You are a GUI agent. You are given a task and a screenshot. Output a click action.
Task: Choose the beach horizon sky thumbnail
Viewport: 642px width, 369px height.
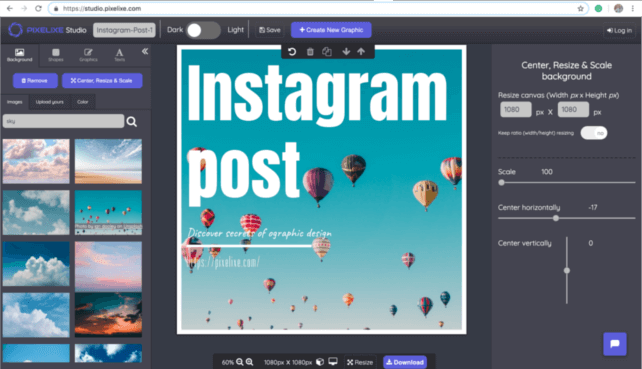point(108,161)
